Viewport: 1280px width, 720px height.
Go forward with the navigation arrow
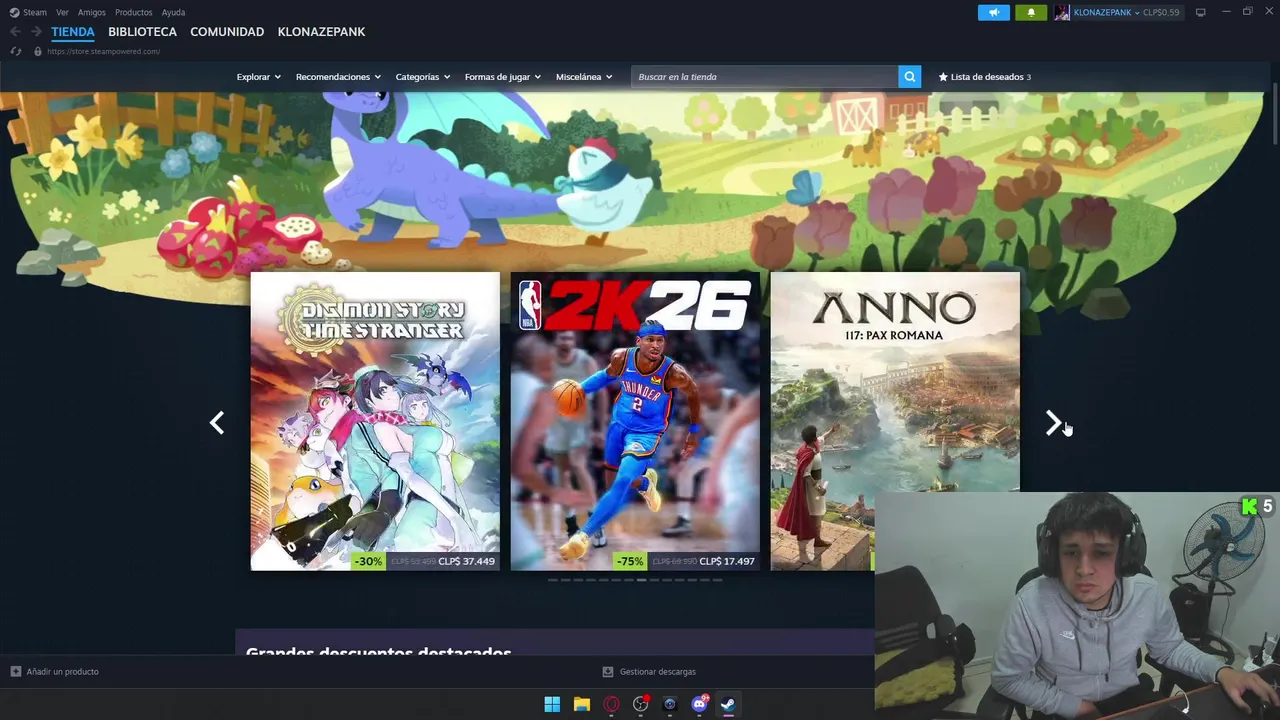pos(36,32)
